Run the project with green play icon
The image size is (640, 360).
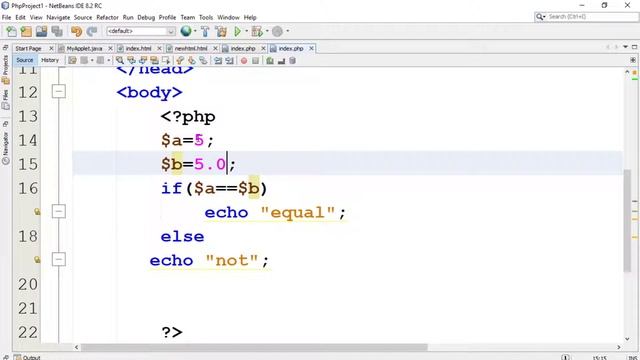tap(237, 31)
